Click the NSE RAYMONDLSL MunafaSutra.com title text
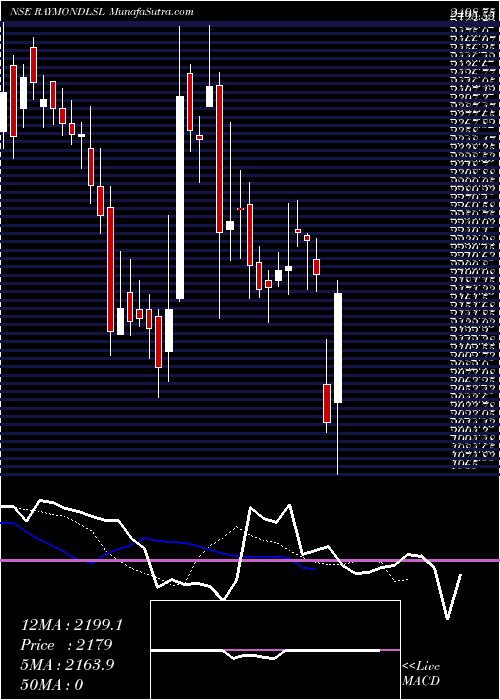Image resolution: width=500 pixels, height=700 pixels. [101, 12]
